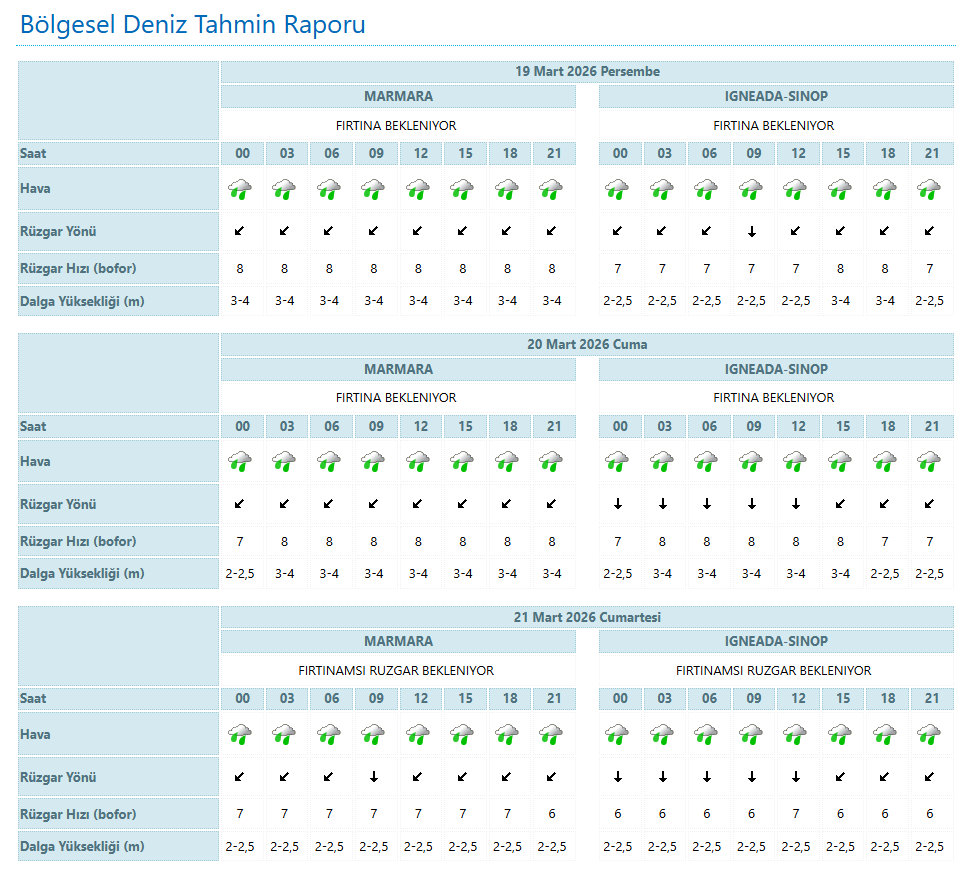Screen dimensions: 974x875
Task: Click the 21 Mart Igneada-Sinop 03:00 wind arrow
Action: (663, 777)
